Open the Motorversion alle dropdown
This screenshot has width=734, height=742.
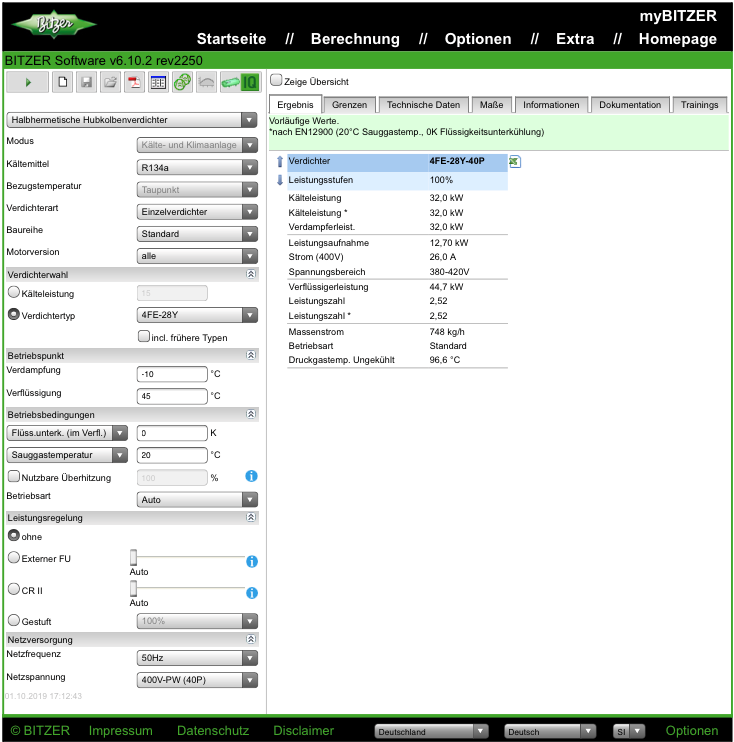[197, 256]
